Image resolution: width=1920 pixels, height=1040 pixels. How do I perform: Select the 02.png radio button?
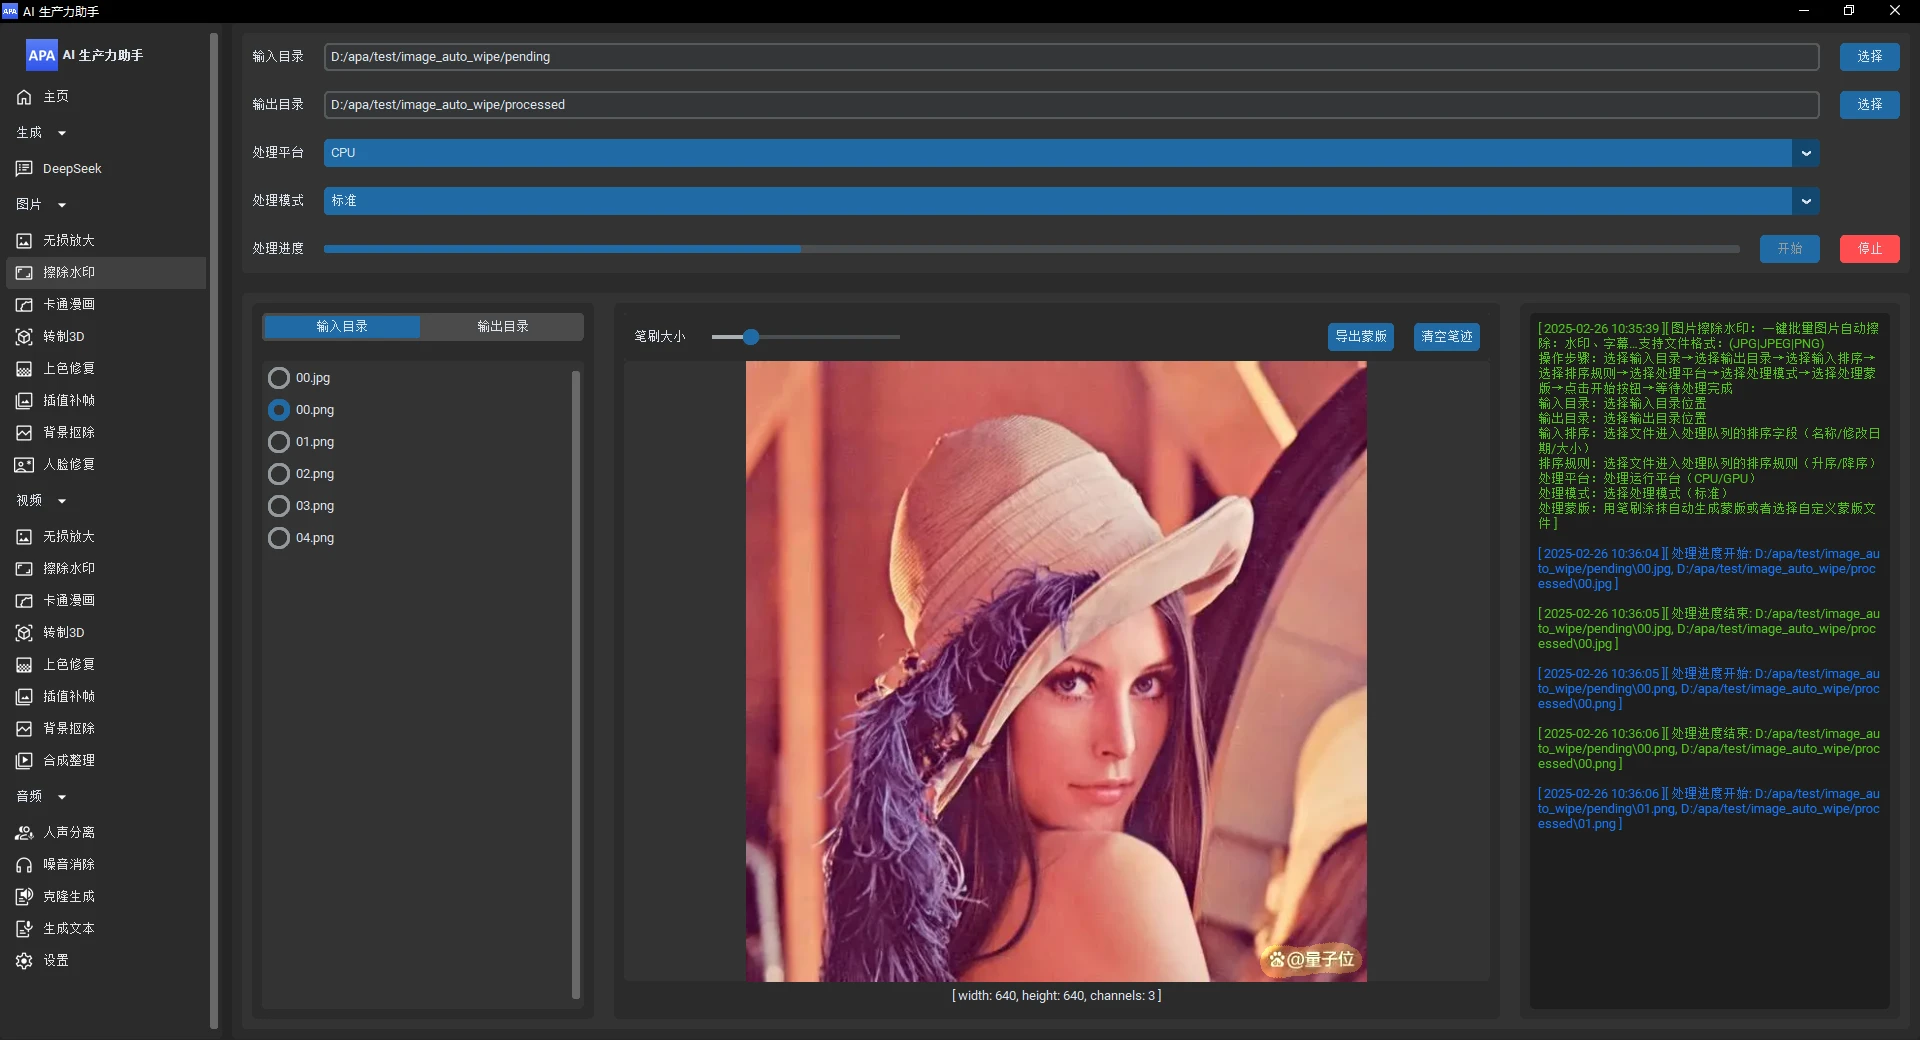279,474
